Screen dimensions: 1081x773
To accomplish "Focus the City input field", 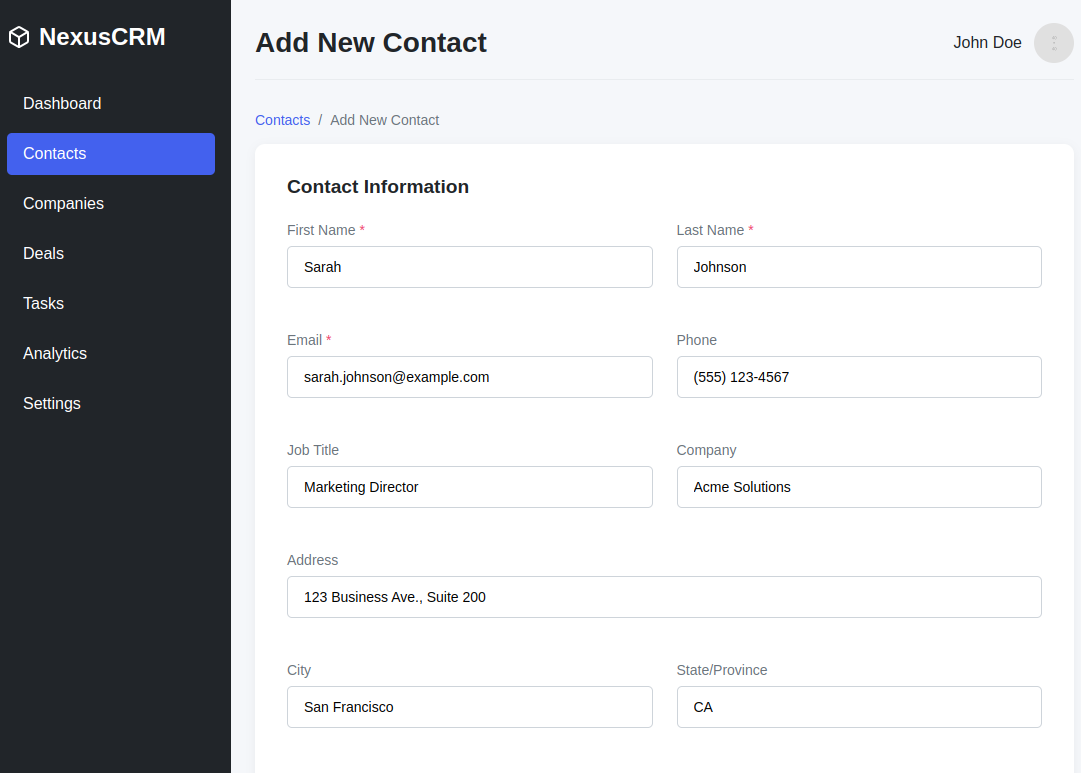I will click(469, 707).
